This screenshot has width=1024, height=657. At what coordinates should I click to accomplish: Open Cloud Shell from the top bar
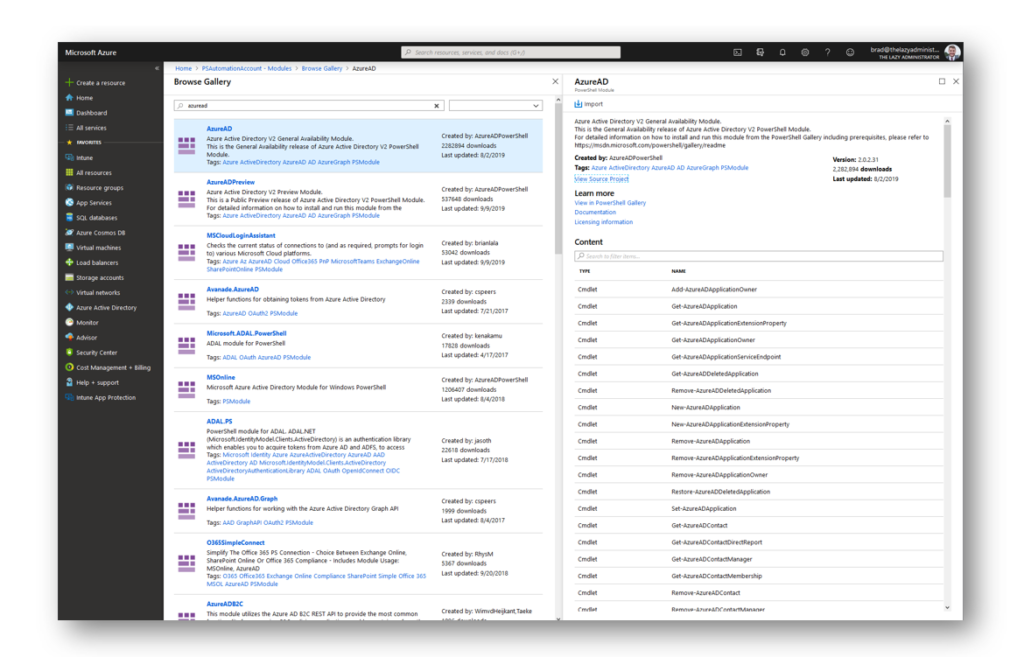coord(737,52)
